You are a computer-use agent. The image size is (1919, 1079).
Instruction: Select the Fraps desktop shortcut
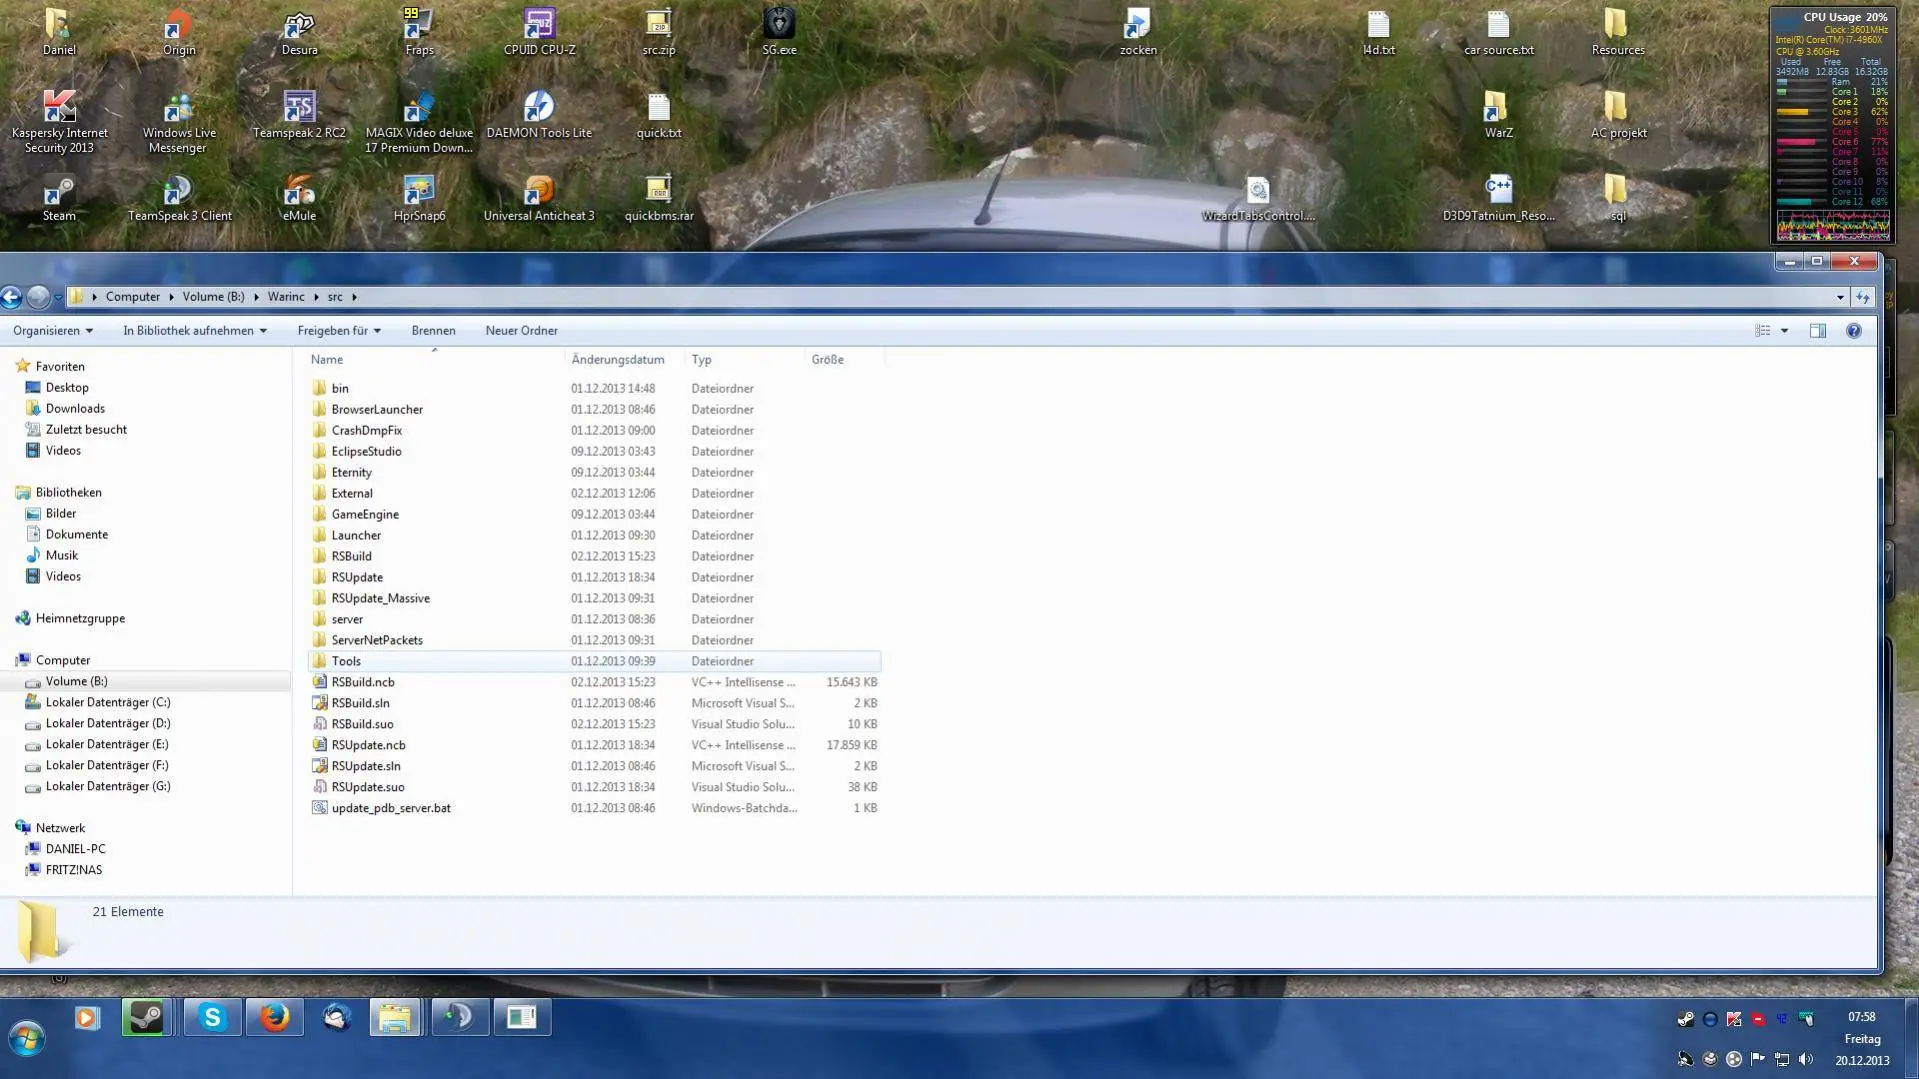419,32
